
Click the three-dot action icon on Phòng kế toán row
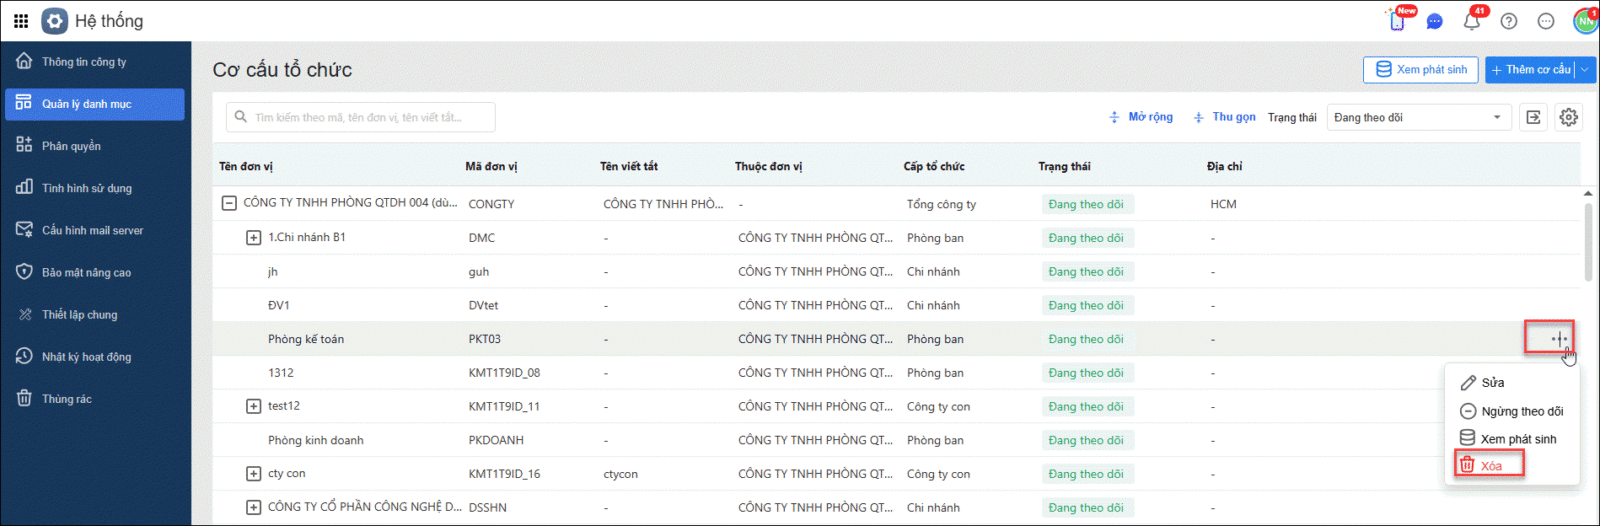[1559, 339]
